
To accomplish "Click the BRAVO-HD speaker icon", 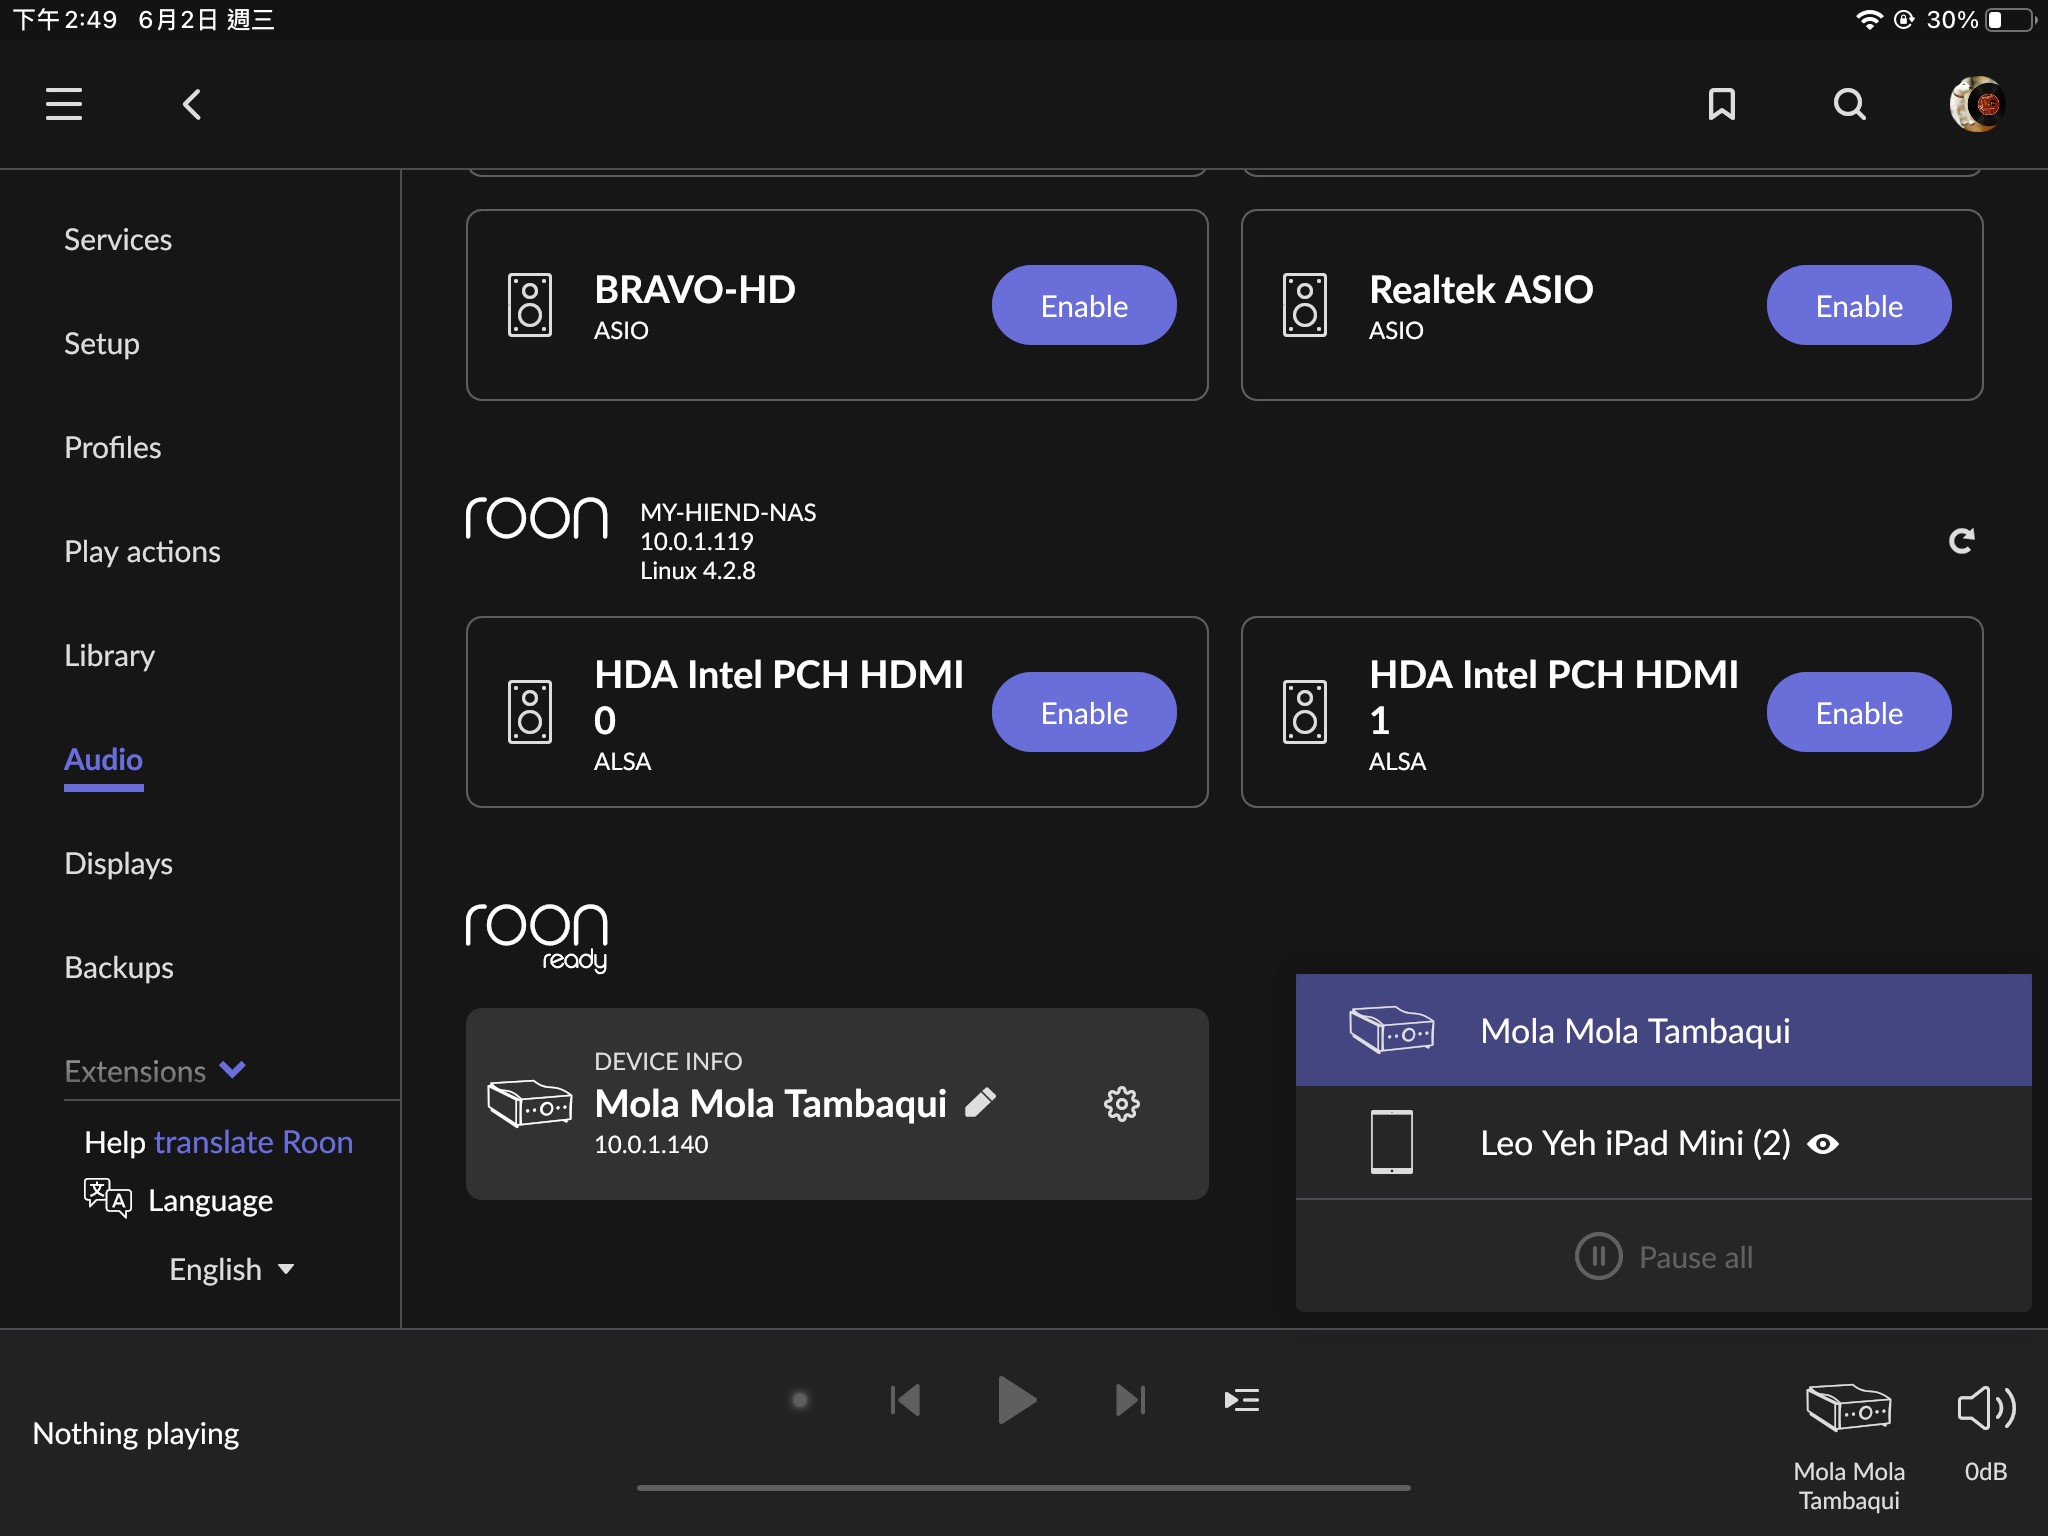I will [530, 305].
